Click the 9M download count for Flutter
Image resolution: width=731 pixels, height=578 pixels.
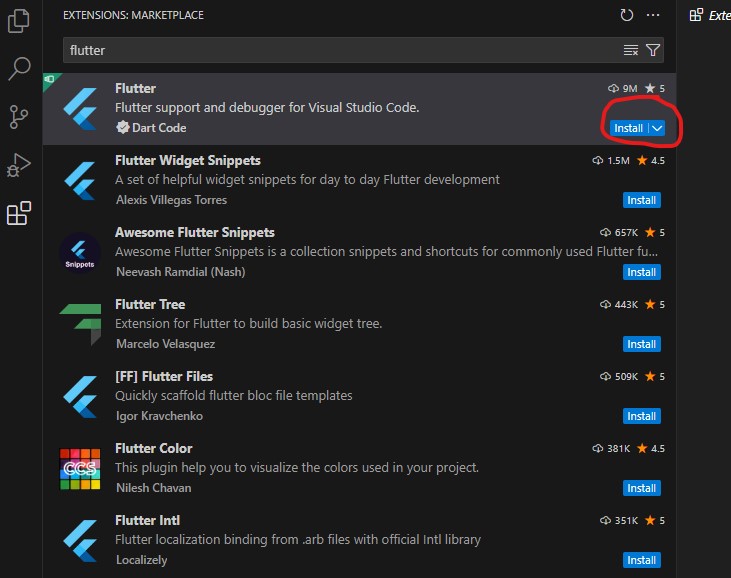(x=623, y=88)
